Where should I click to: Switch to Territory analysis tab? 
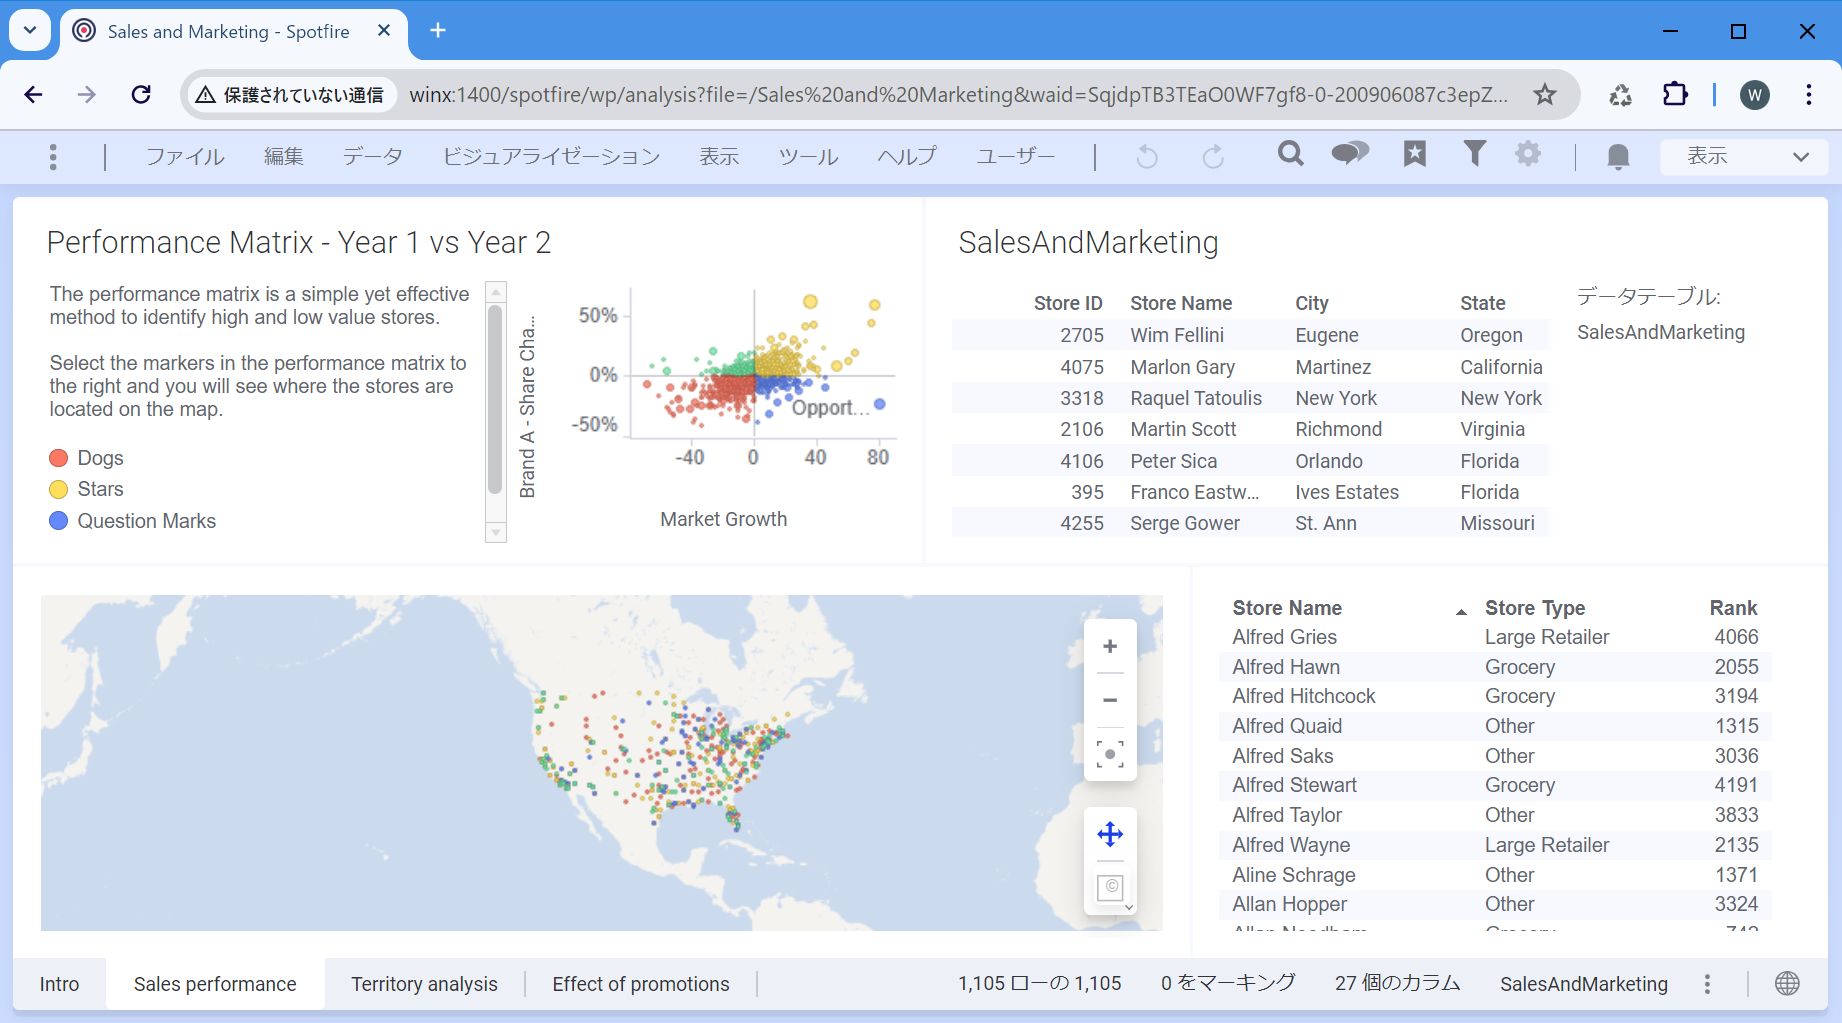point(424,984)
